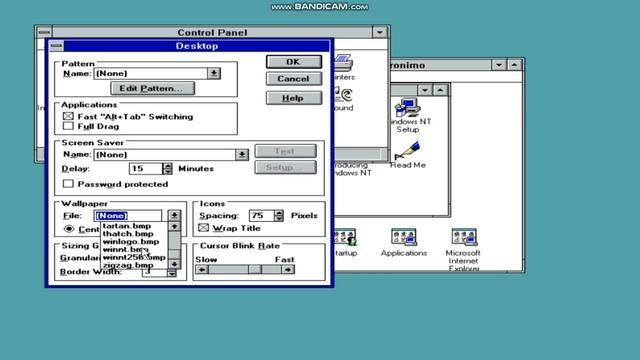The image size is (640, 360).
Task: Click the Wallpaper File text field
Action: tap(128, 216)
